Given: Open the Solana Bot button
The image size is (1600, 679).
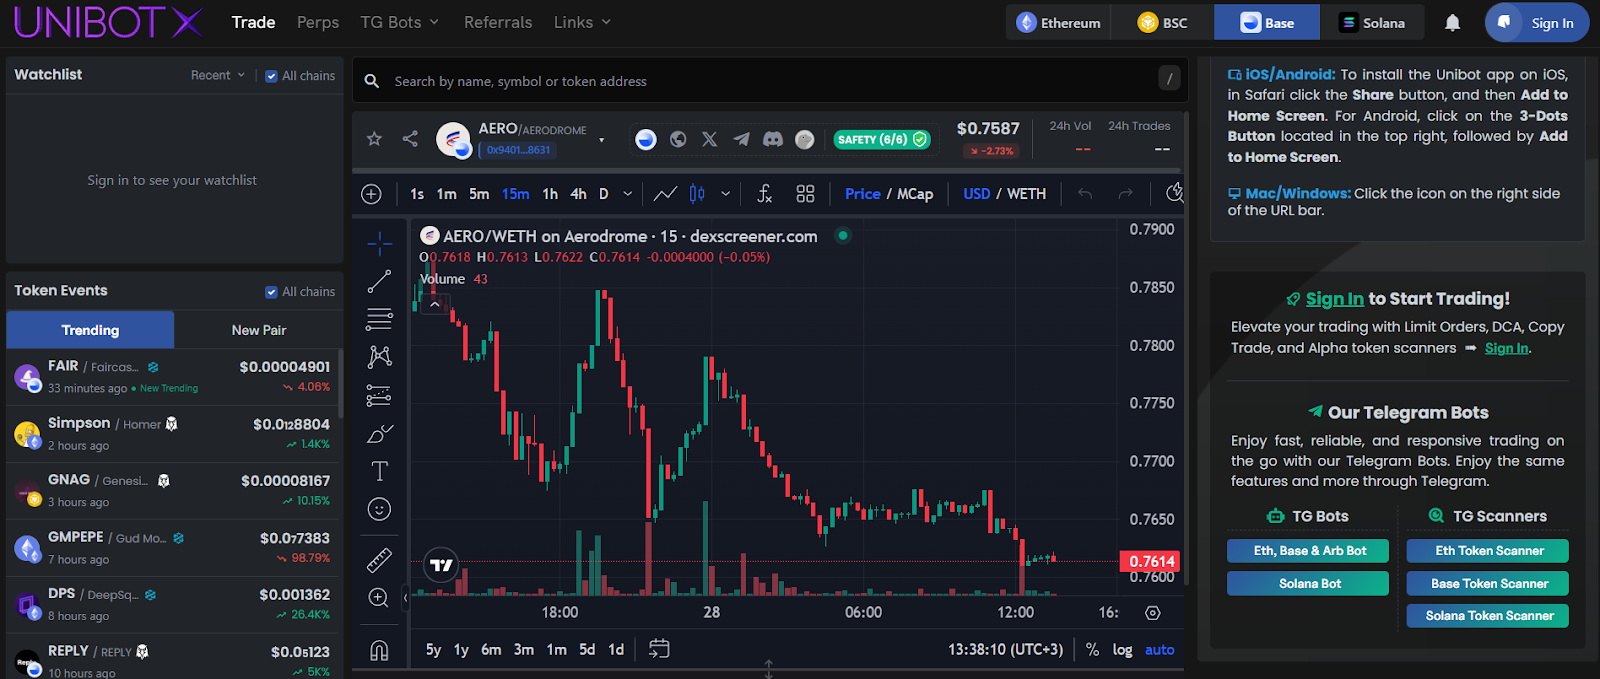Looking at the screenshot, I should [x=1308, y=584].
